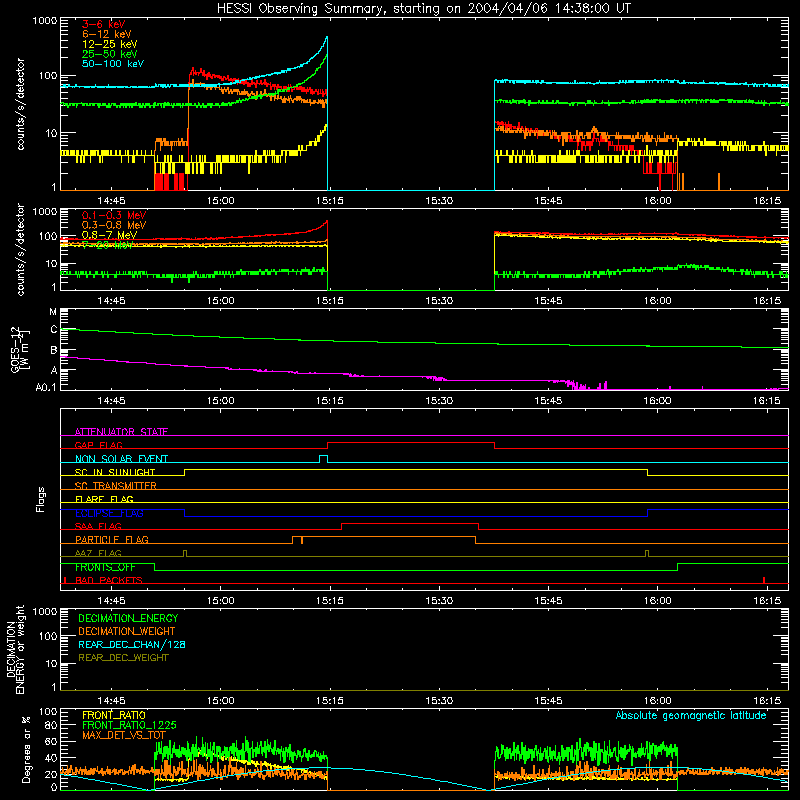This screenshot has width=800, height=800.
Task: Select the 6-12 keV legend label
Action: [x=106, y=34]
